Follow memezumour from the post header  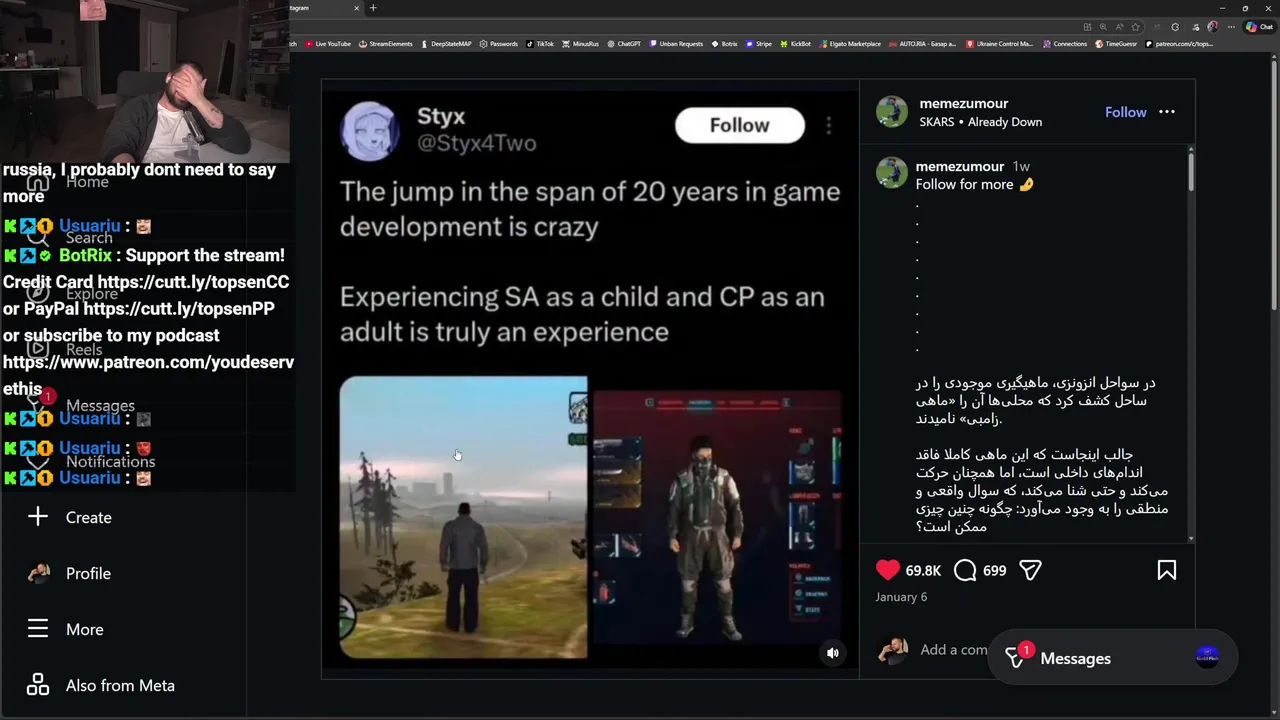tap(1125, 112)
